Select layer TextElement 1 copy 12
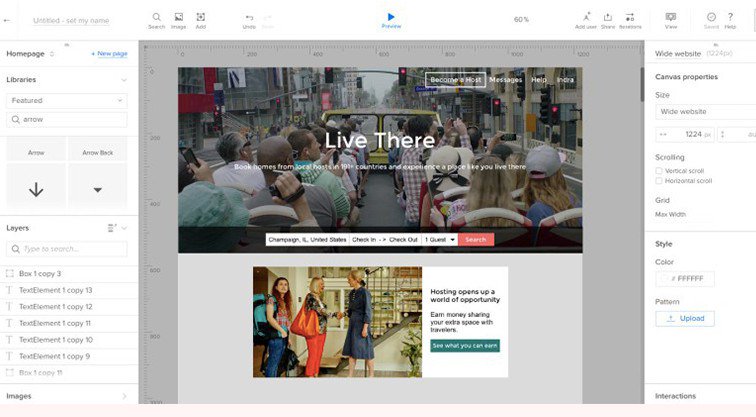 pyautogui.click(x=69, y=307)
